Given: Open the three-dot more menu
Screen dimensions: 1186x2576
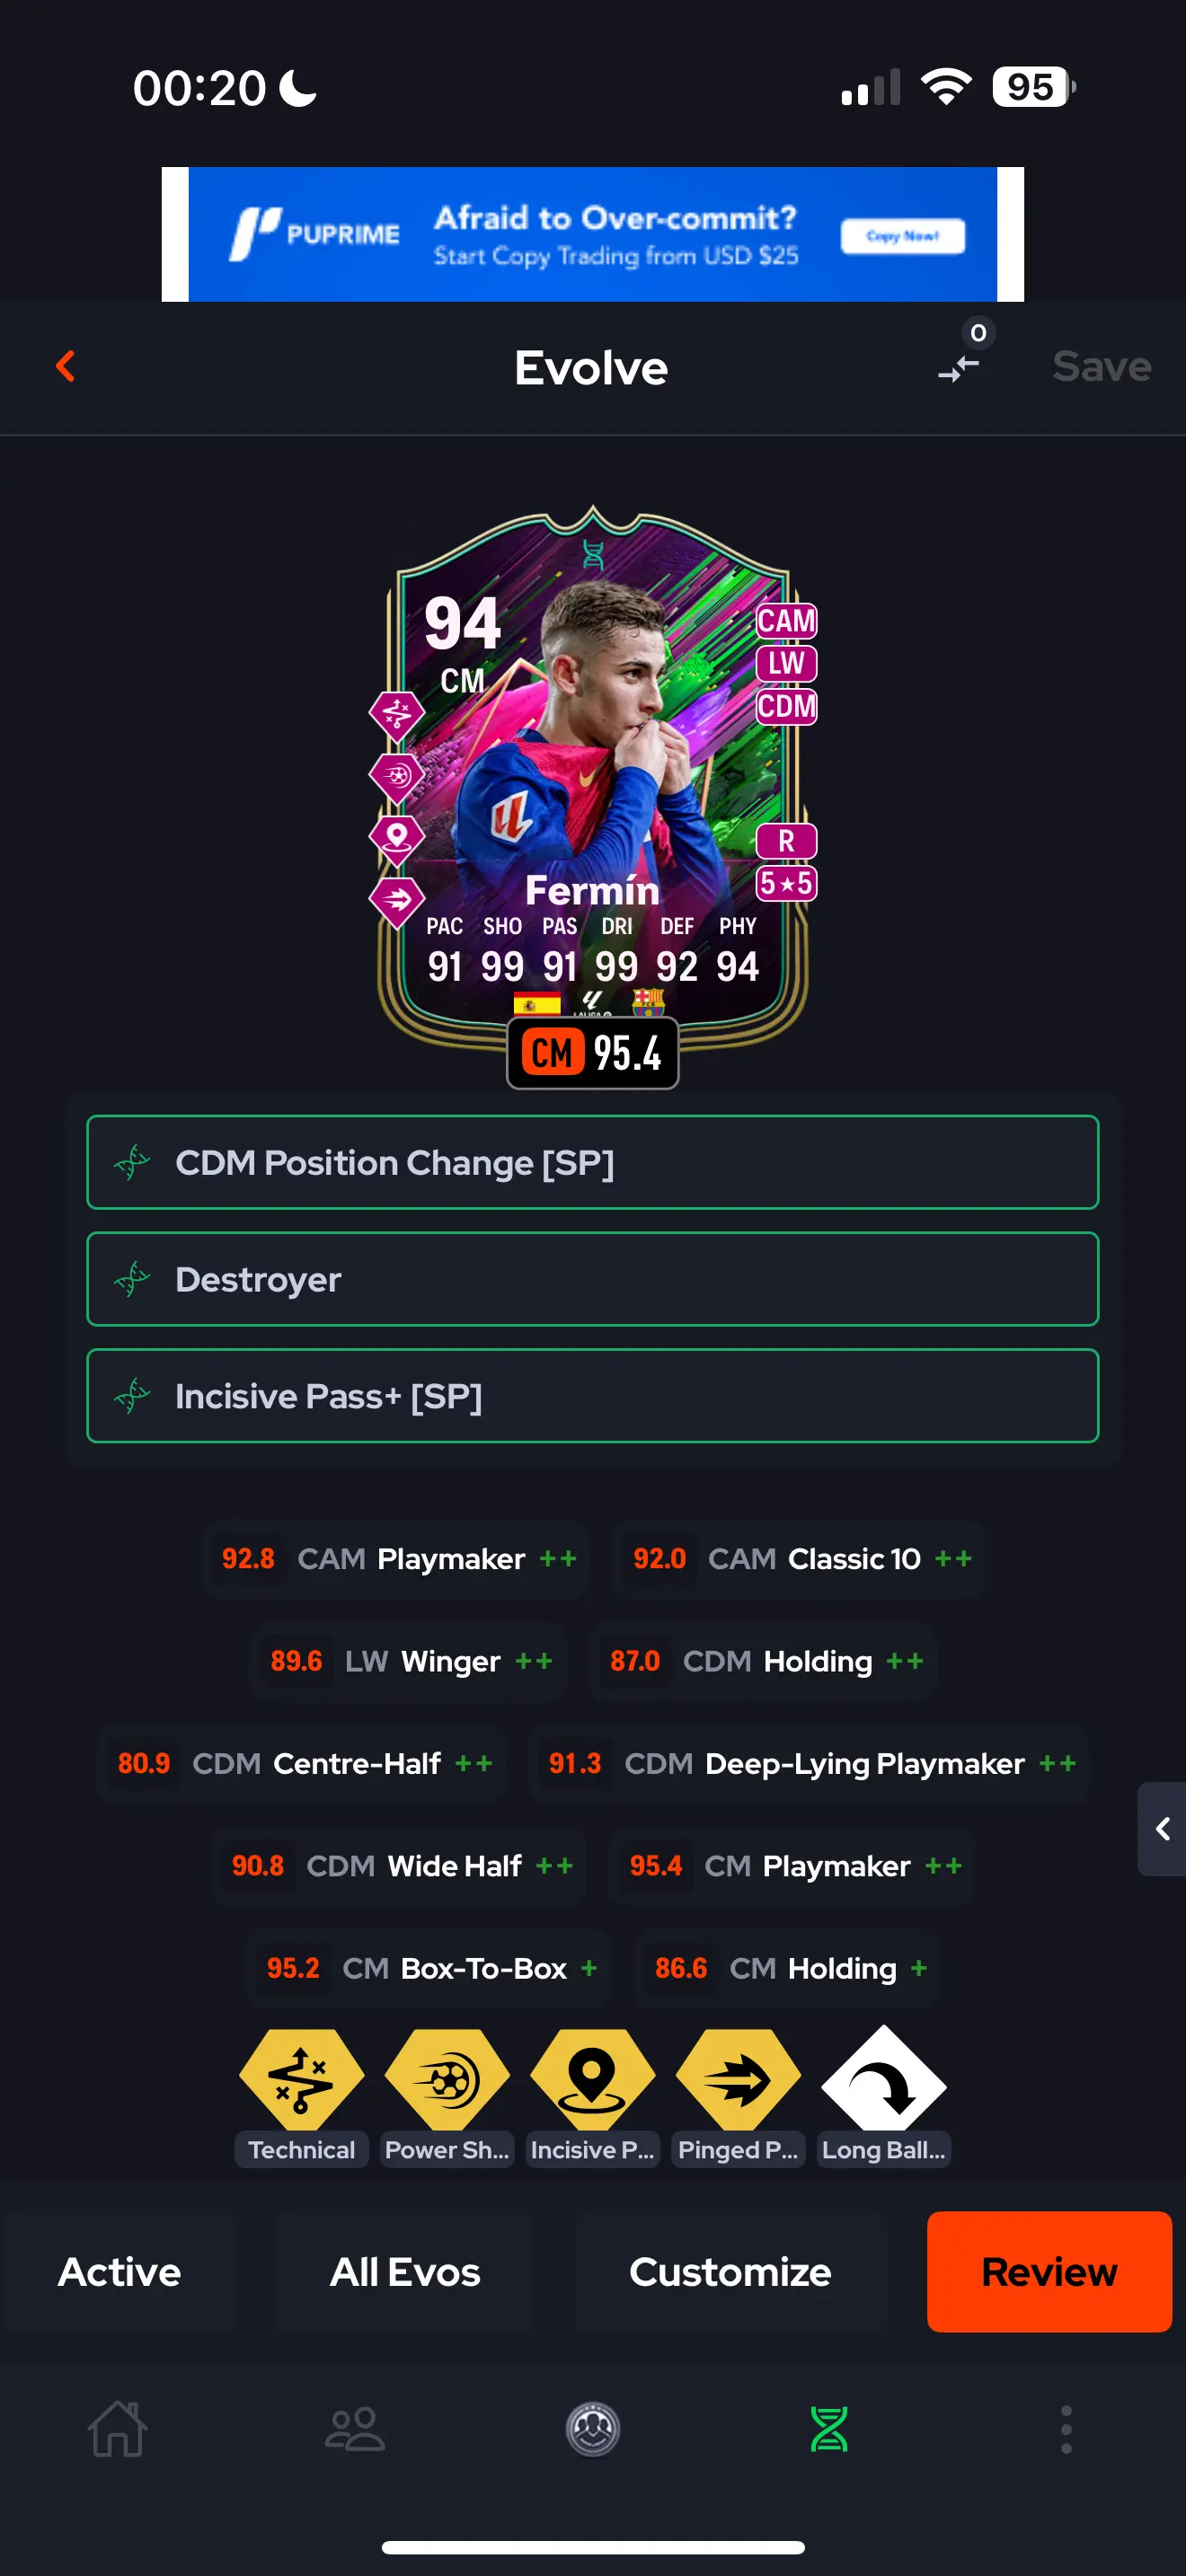Looking at the screenshot, I should pos(1066,2428).
